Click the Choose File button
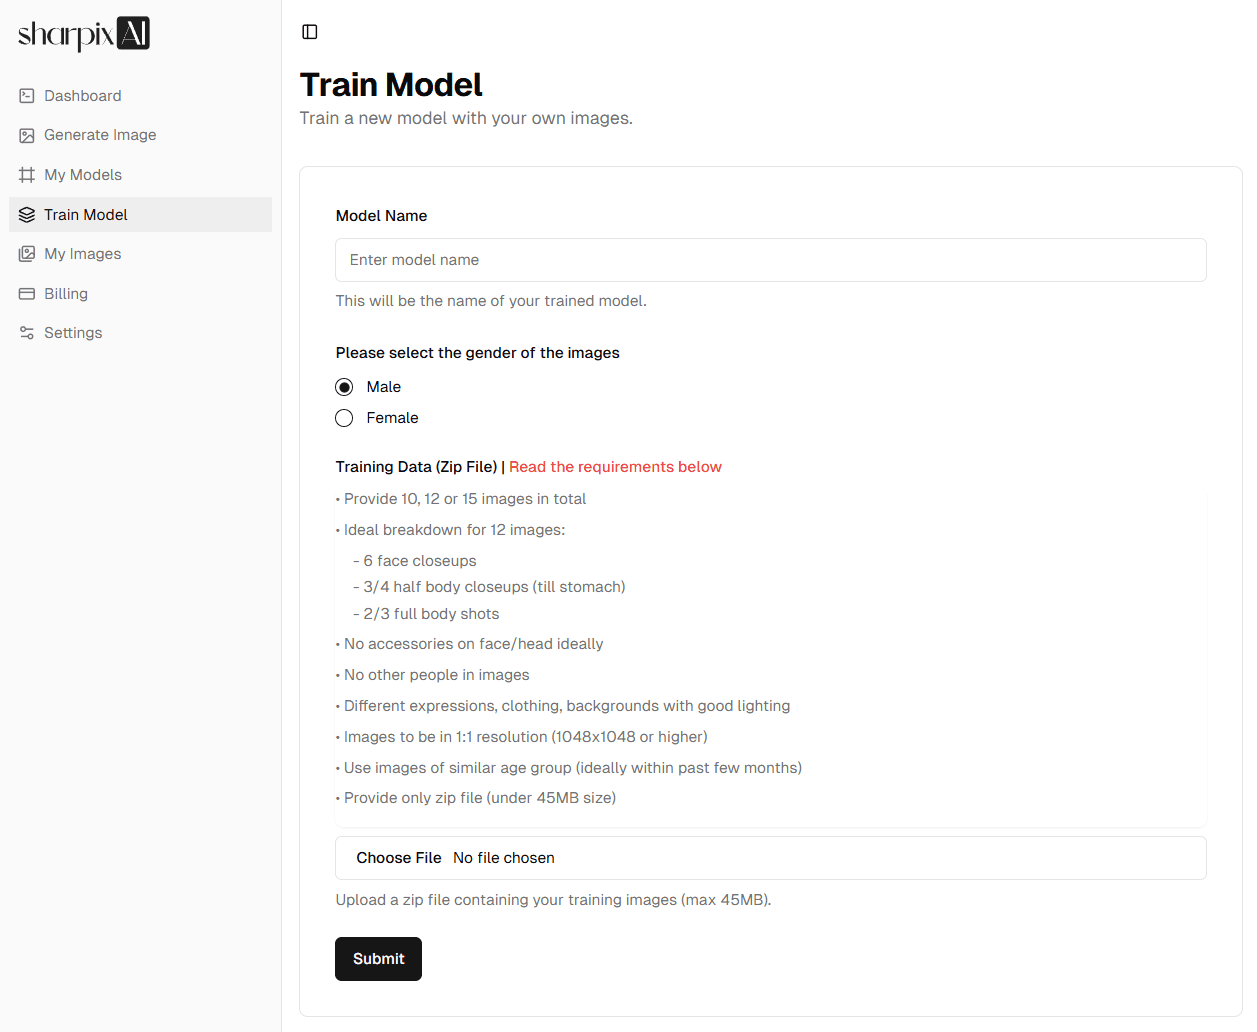1257x1032 pixels. (399, 858)
